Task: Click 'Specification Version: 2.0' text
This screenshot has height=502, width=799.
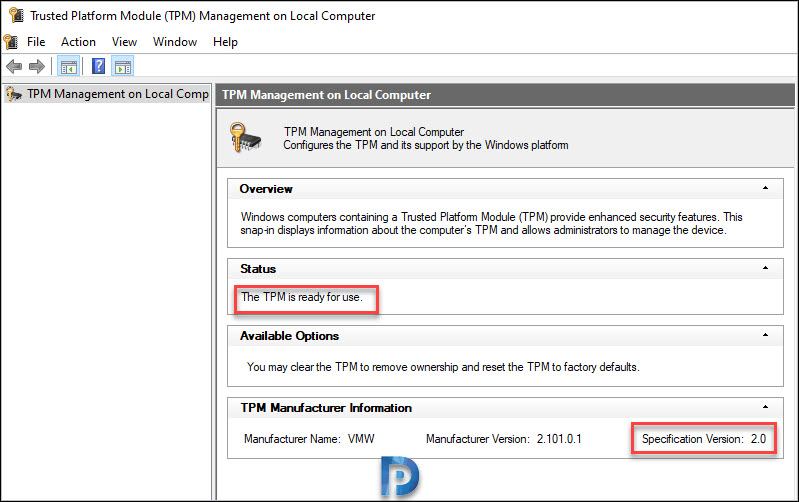Action: (704, 439)
